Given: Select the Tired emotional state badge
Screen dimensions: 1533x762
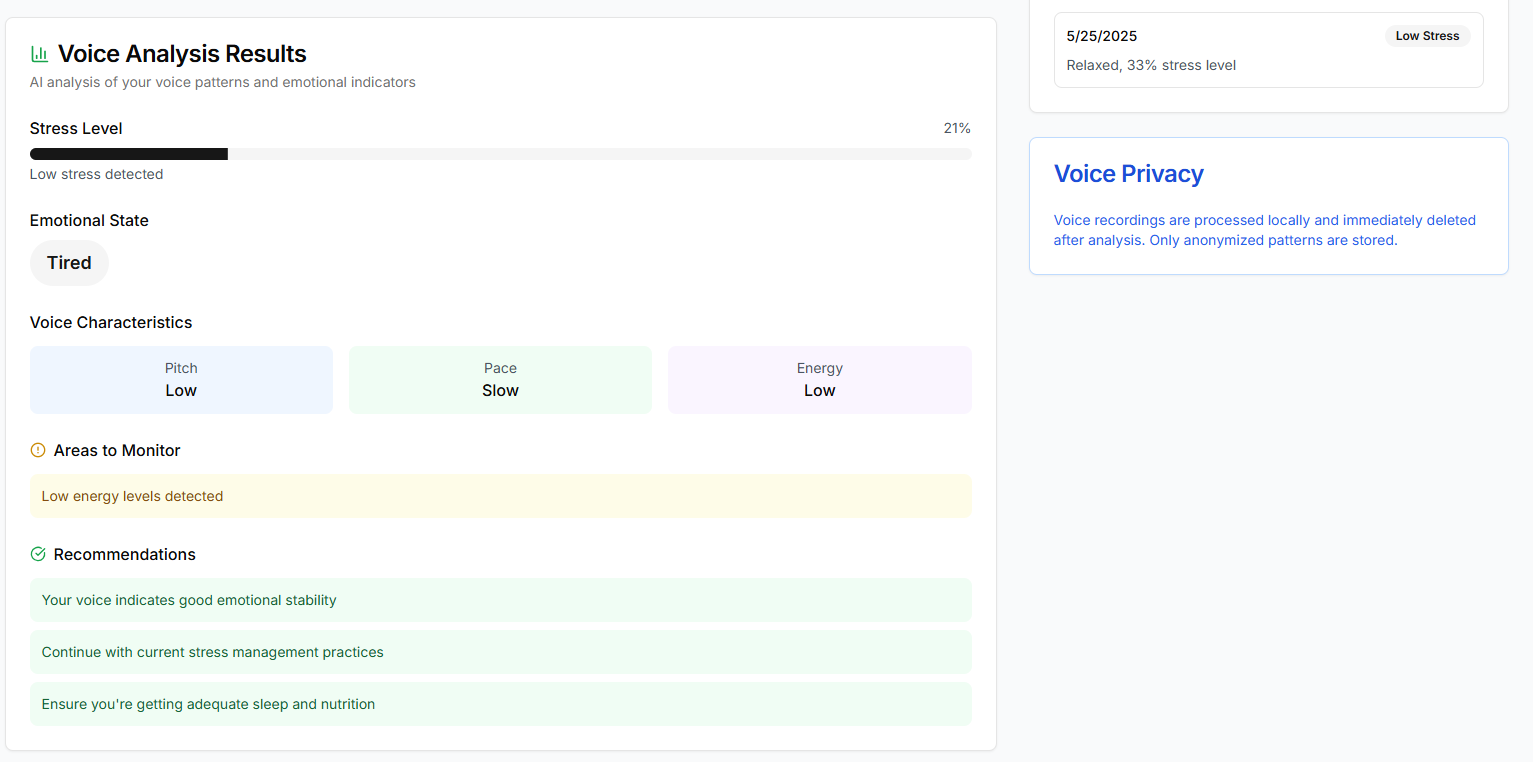Looking at the screenshot, I should 69,263.
